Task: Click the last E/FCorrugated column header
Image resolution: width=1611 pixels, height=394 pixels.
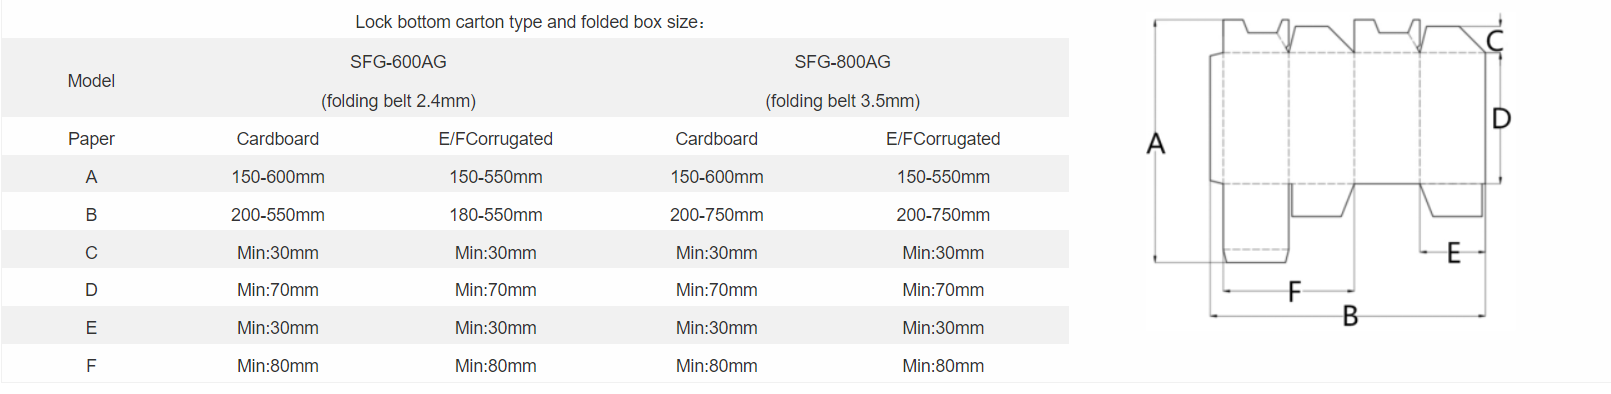Action: 943,139
